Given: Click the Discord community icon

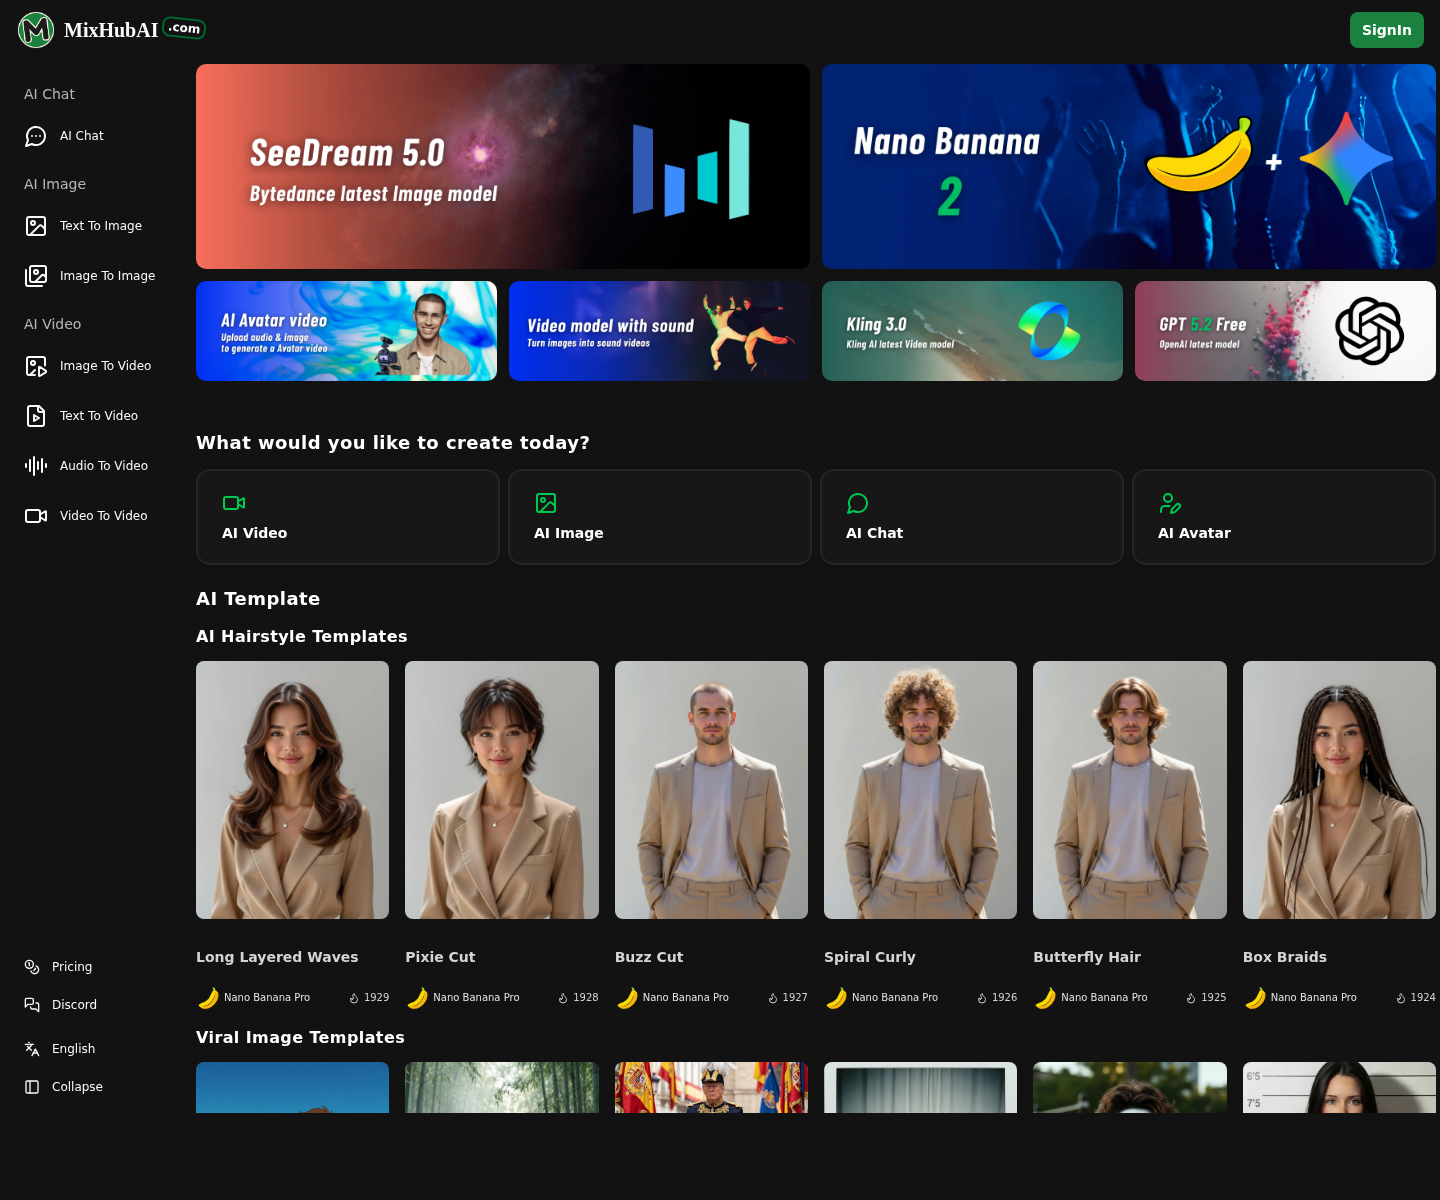Looking at the screenshot, I should tap(31, 1005).
